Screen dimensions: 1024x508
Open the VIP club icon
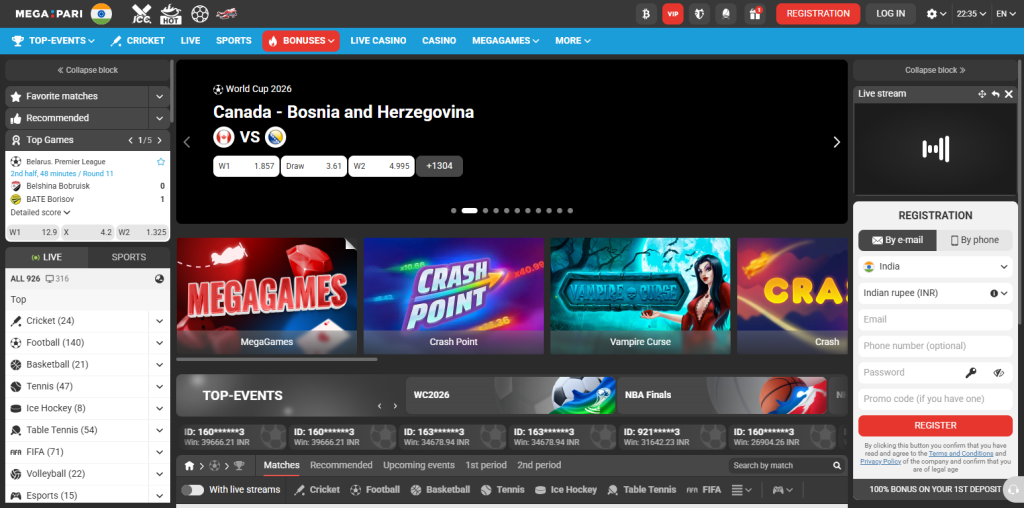pyautogui.click(x=673, y=14)
